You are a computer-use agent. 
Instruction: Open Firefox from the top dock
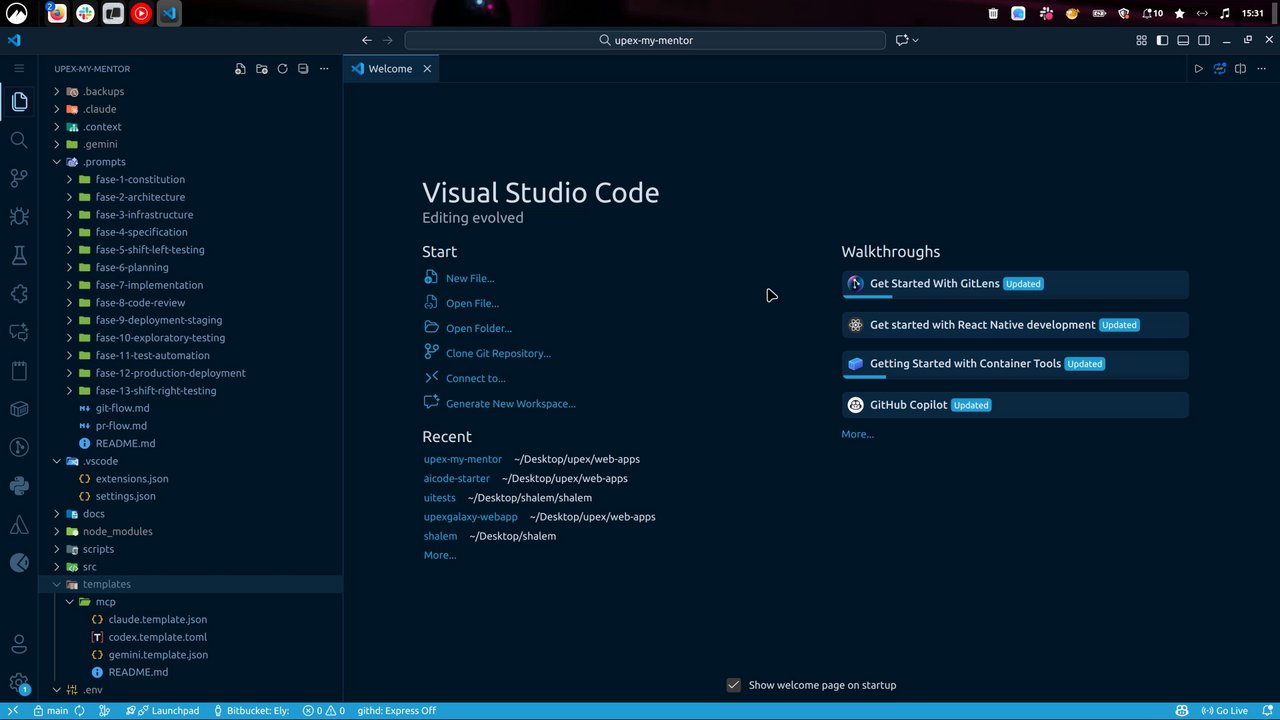57,14
